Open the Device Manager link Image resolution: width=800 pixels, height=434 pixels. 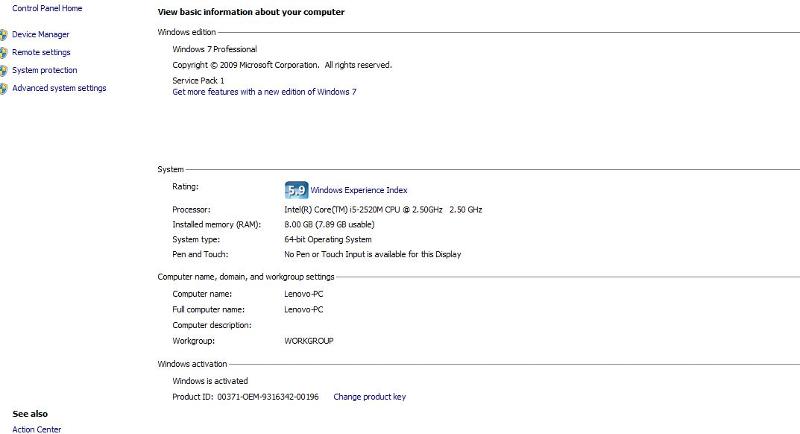pyautogui.click(x=41, y=34)
